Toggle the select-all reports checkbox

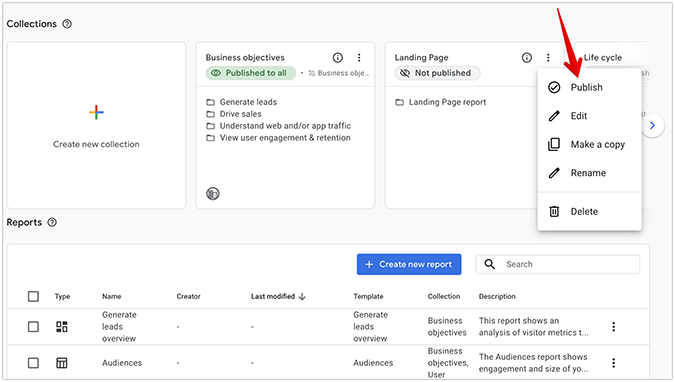(33, 297)
